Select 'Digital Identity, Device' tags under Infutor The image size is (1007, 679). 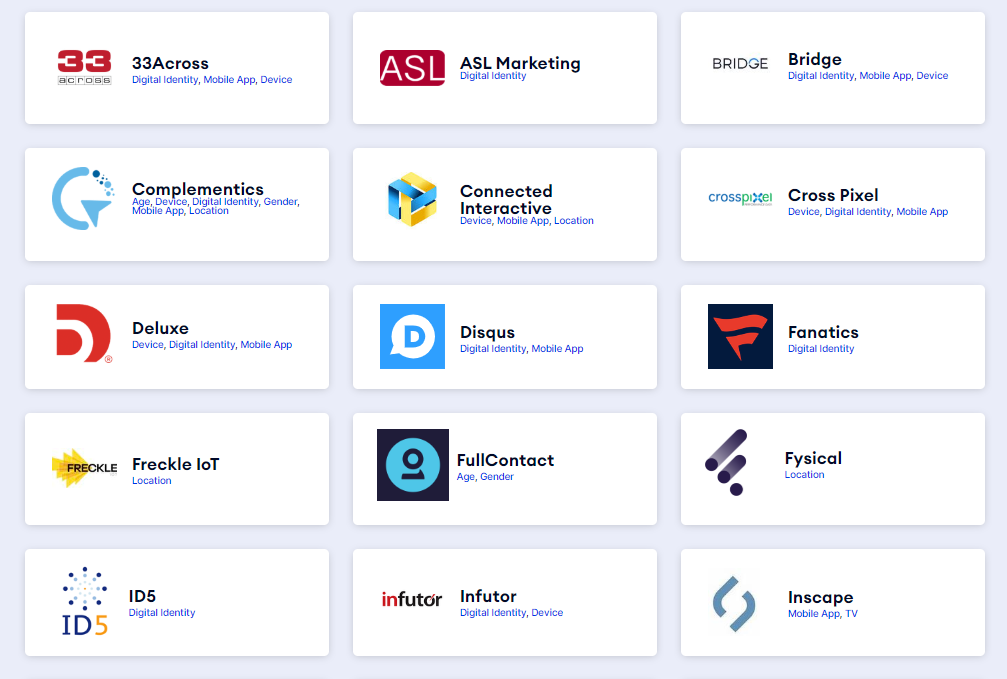pos(511,612)
